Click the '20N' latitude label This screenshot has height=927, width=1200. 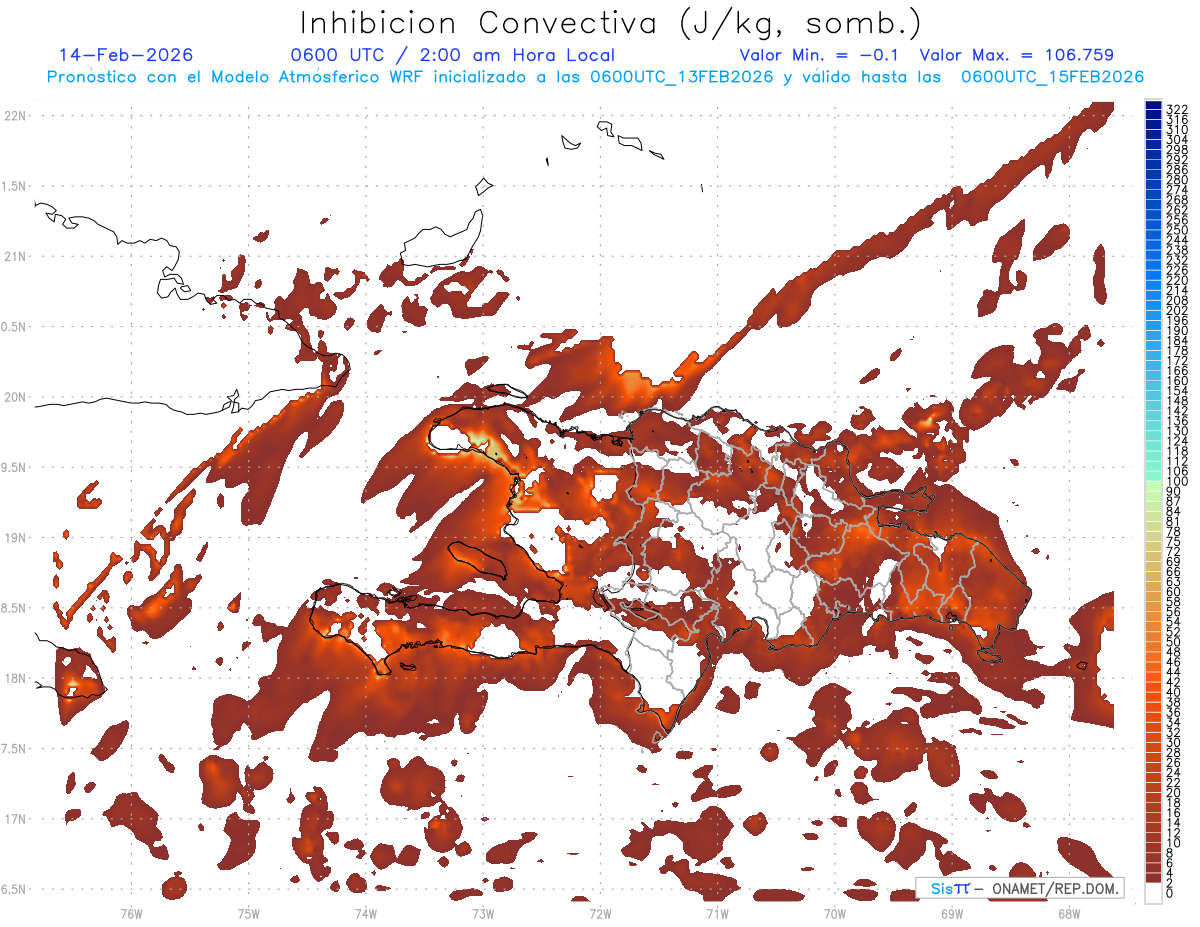(15, 397)
